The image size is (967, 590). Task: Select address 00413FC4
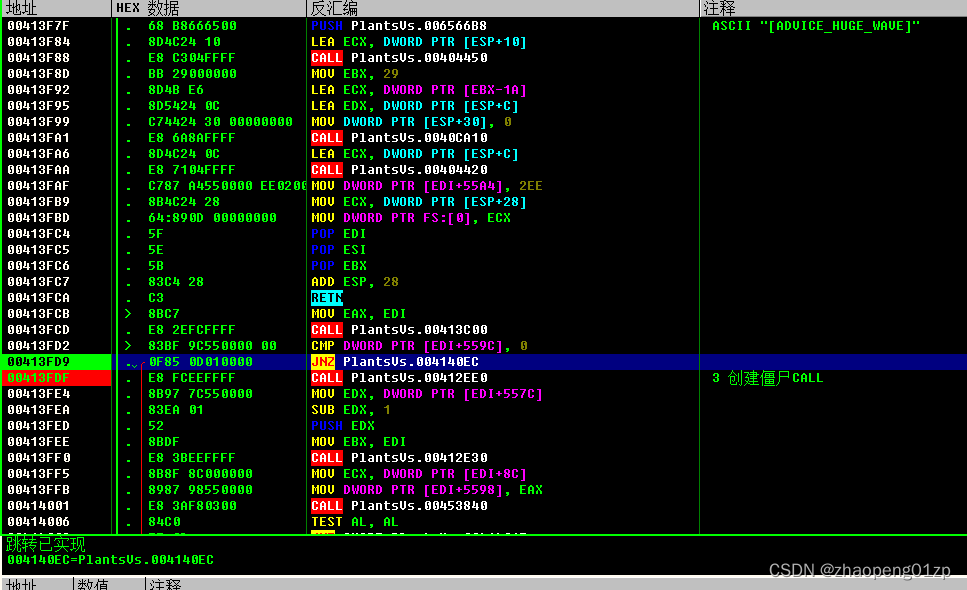click(38, 234)
